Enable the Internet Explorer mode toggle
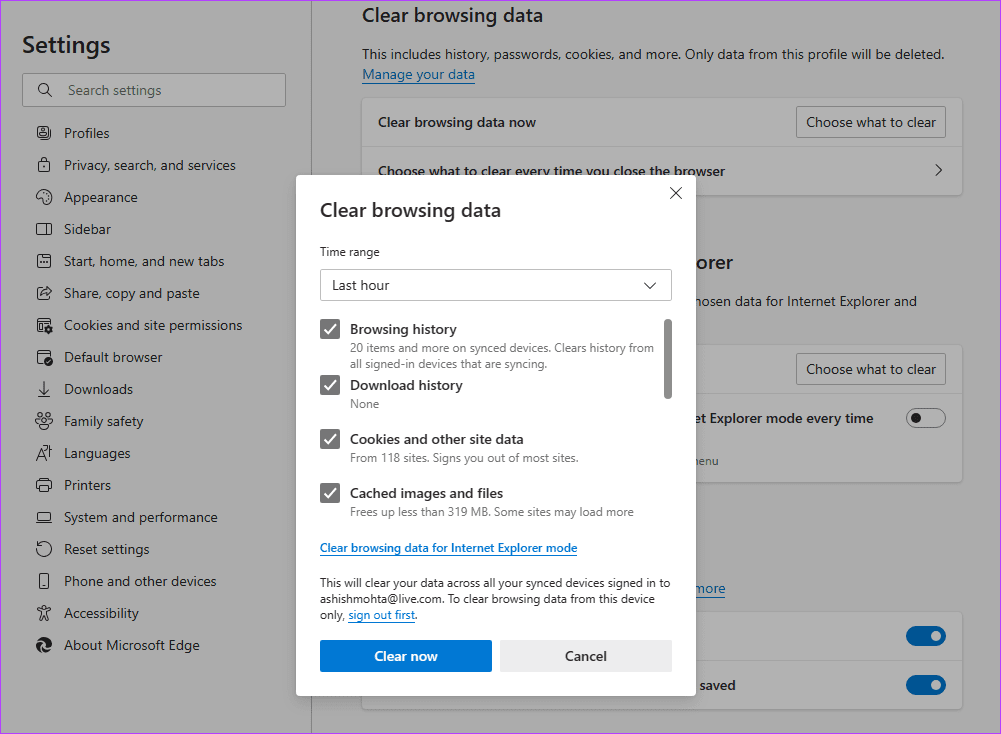Image resolution: width=1001 pixels, height=734 pixels. [925, 418]
